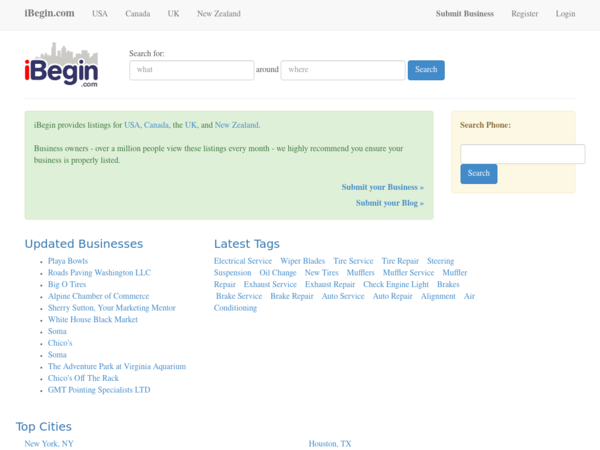Open the Canada menu item in navbar
This screenshot has height=450, width=600.
click(x=138, y=14)
